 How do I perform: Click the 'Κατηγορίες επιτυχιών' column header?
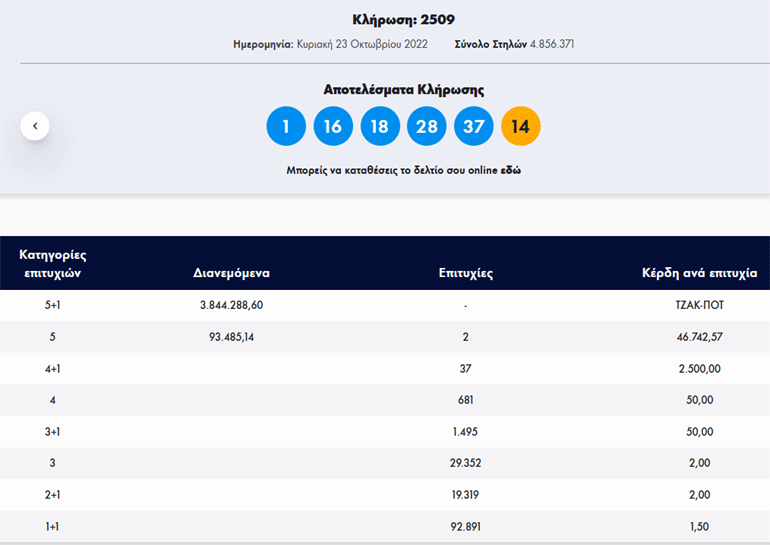click(52, 263)
